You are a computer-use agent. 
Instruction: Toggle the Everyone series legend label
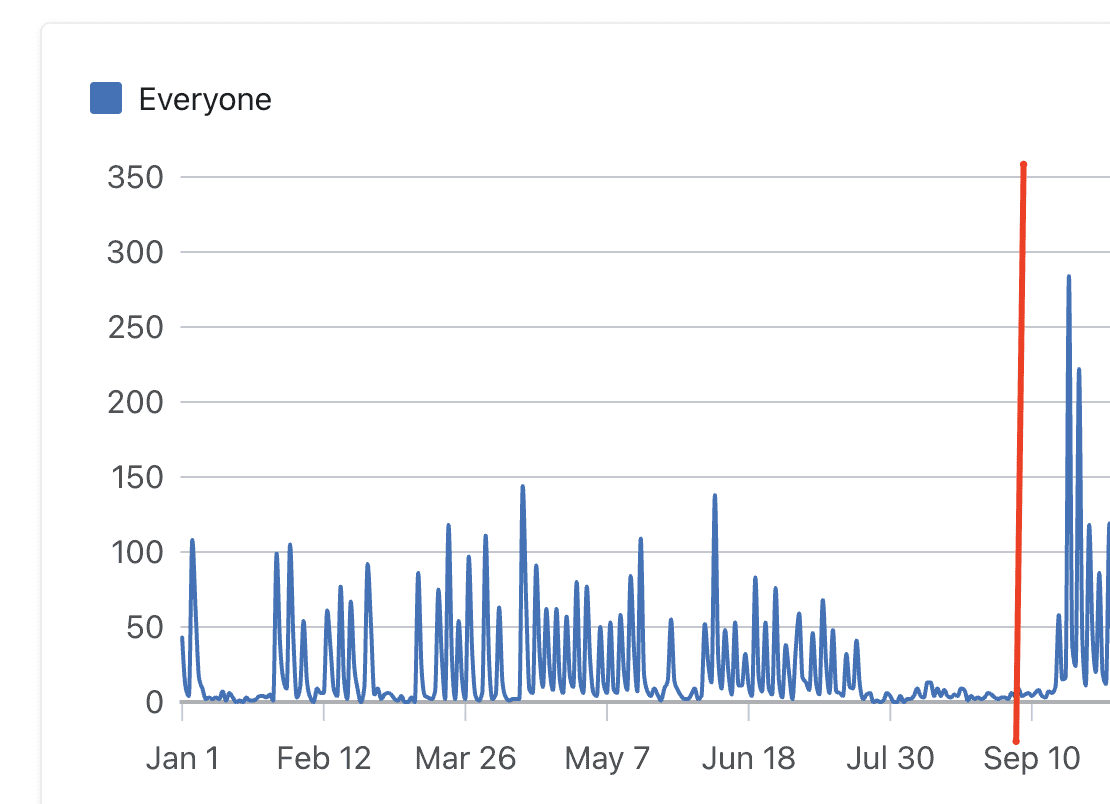205,100
